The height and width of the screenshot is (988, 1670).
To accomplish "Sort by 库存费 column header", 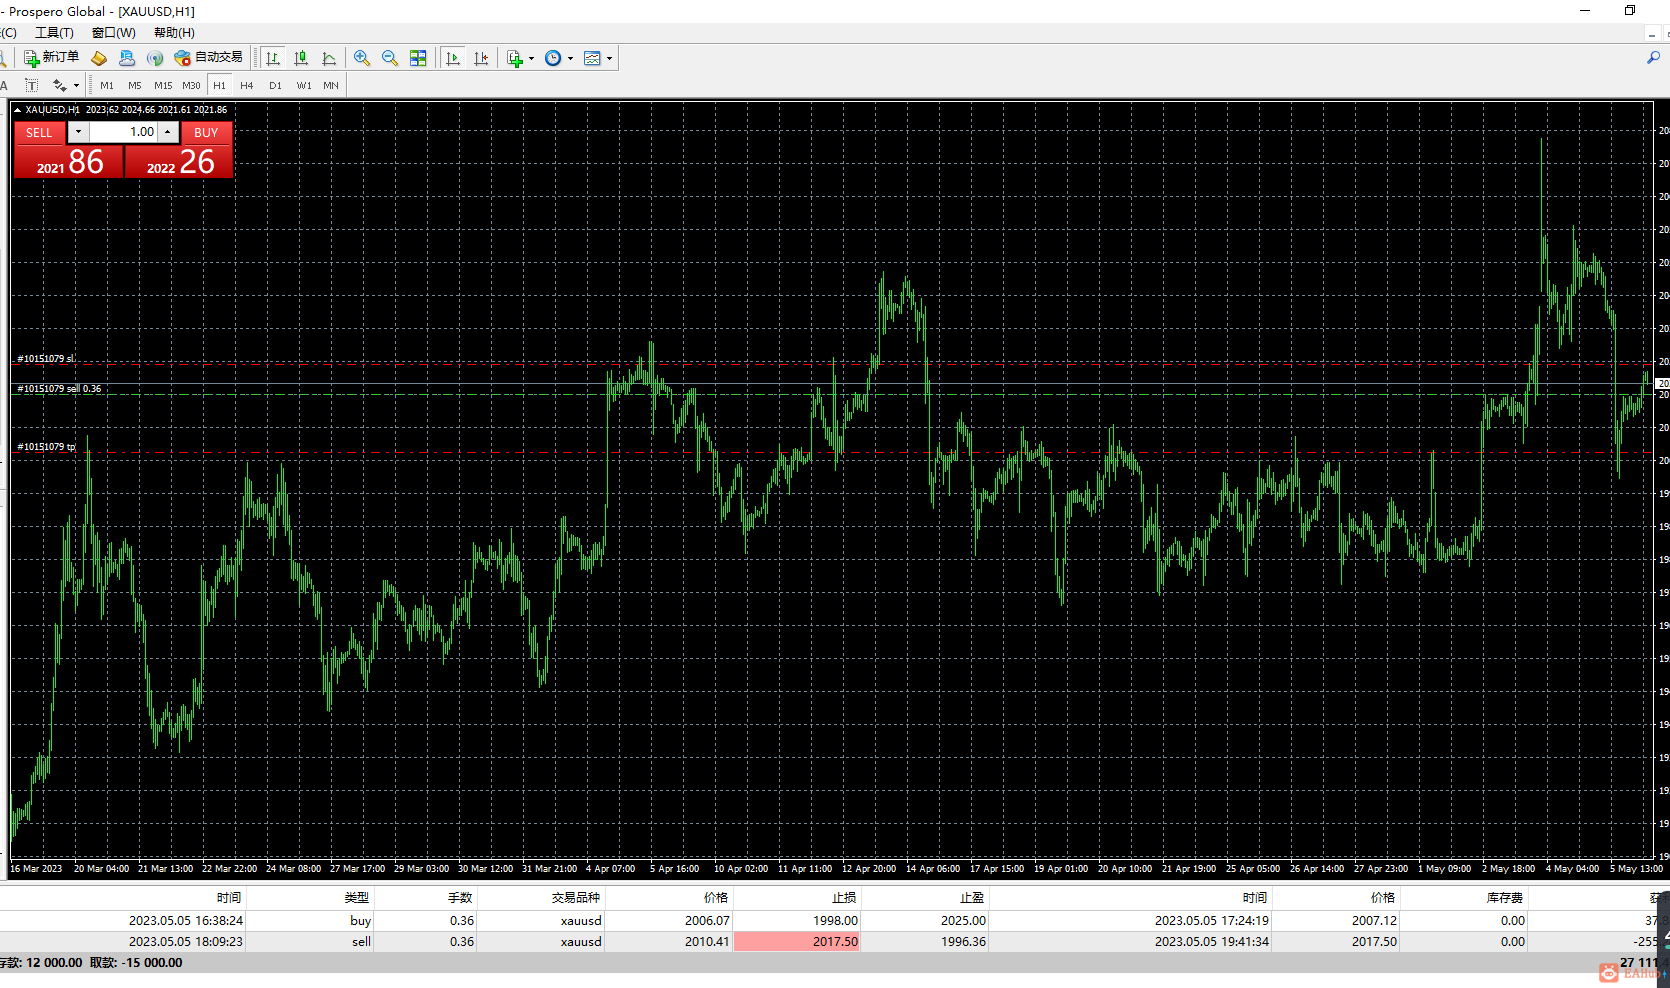I will 1505,898.
